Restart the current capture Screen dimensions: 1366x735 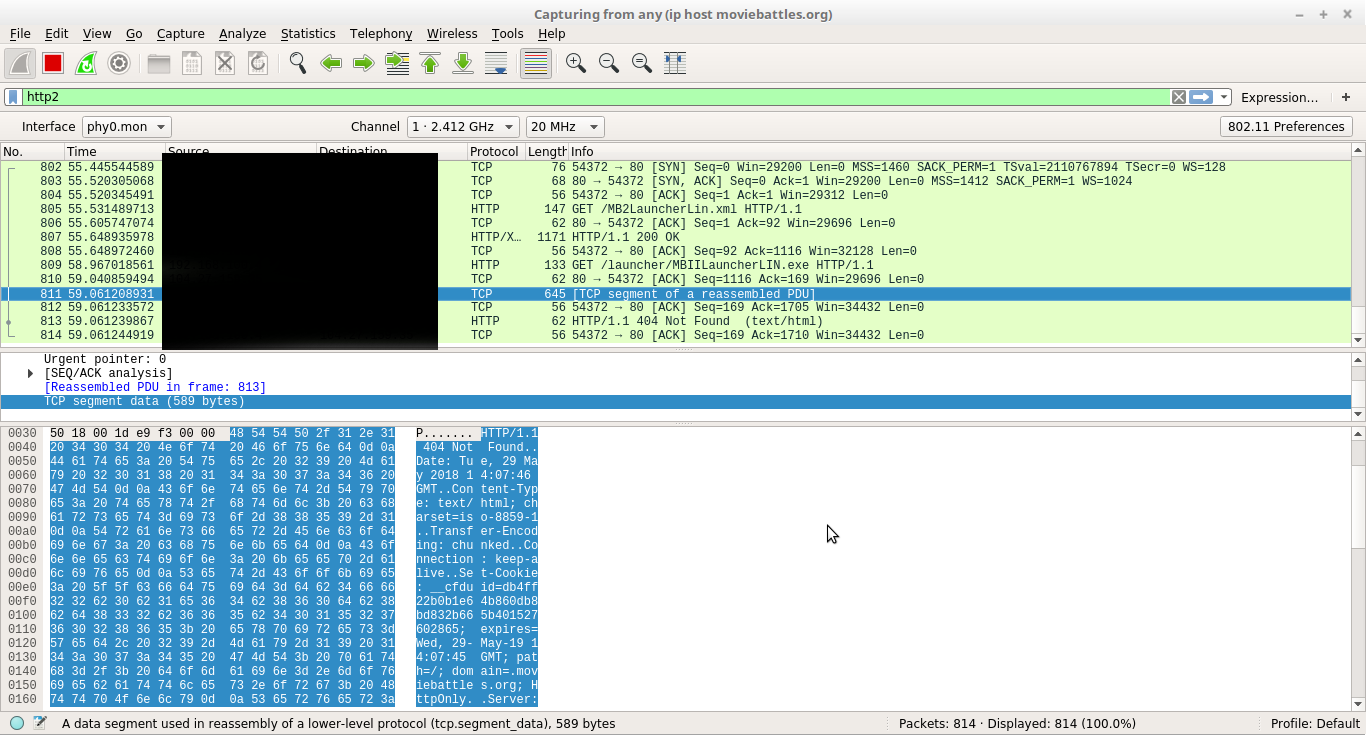pos(86,63)
